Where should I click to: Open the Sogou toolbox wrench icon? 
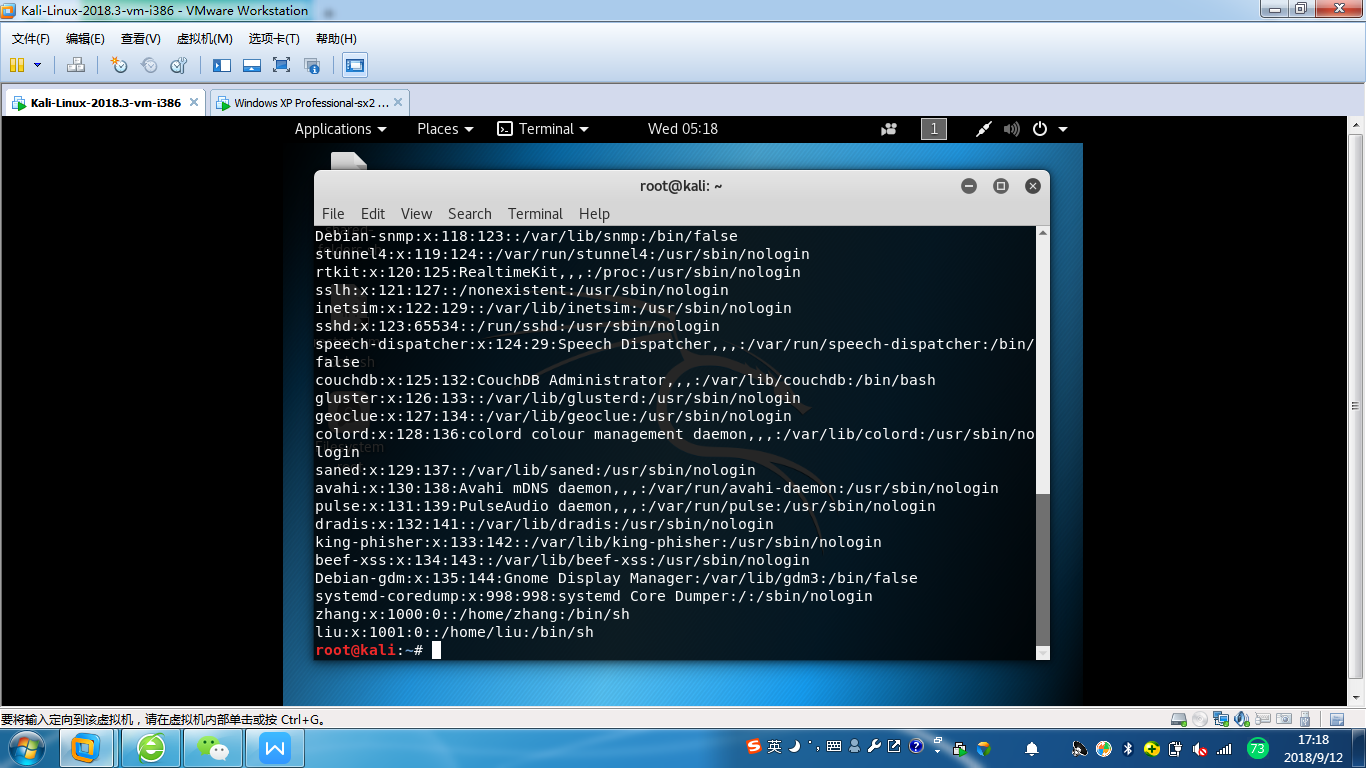click(874, 746)
